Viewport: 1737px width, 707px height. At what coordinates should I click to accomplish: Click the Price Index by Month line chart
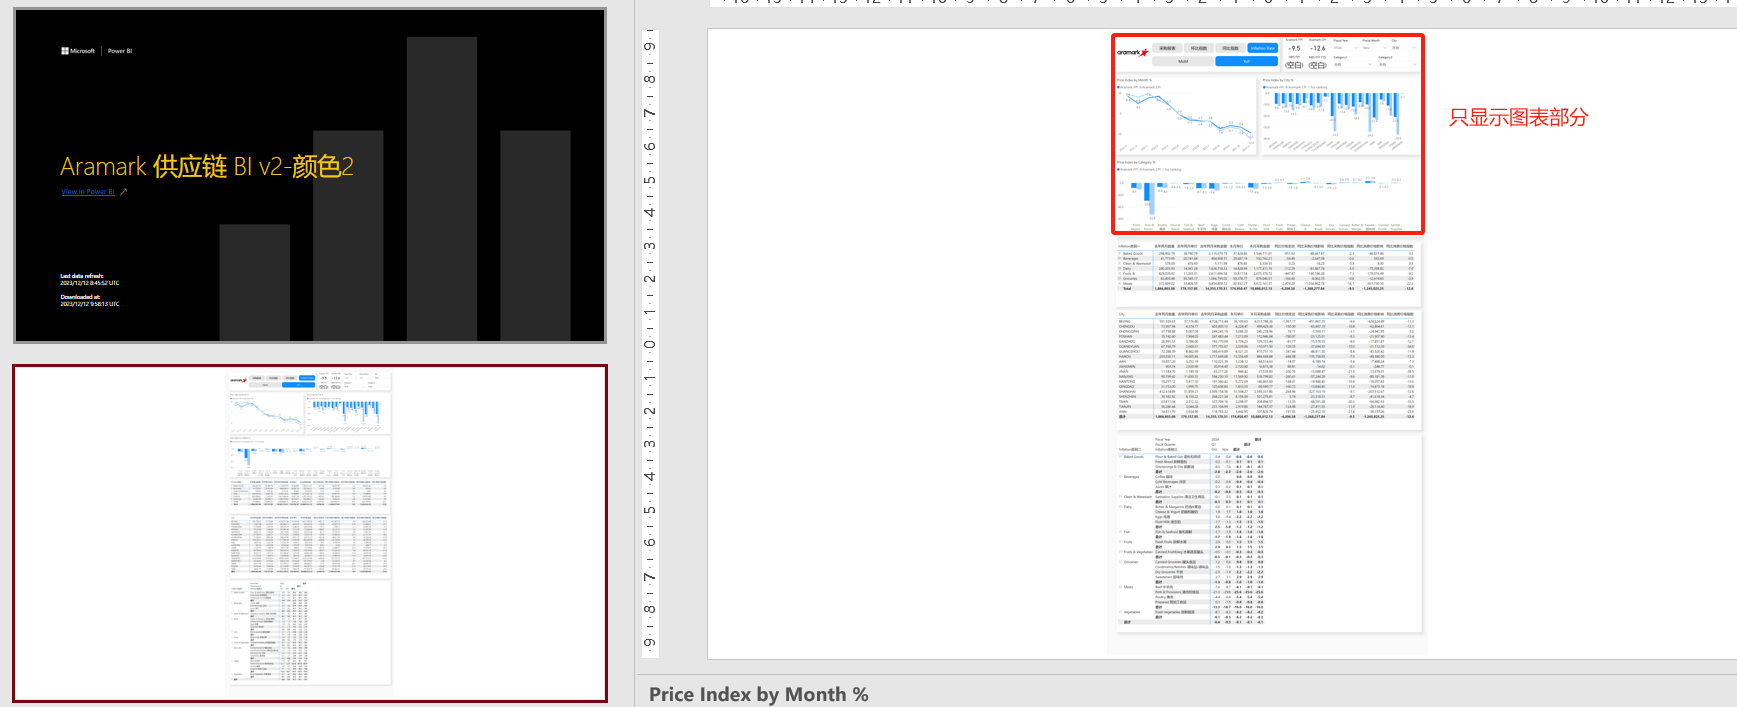[x=1185, y=115]
